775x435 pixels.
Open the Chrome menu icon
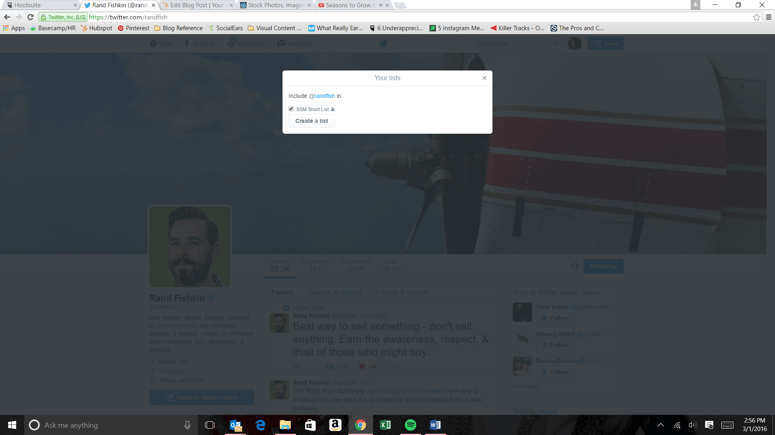pyautogui.click(x=769, y=17)
